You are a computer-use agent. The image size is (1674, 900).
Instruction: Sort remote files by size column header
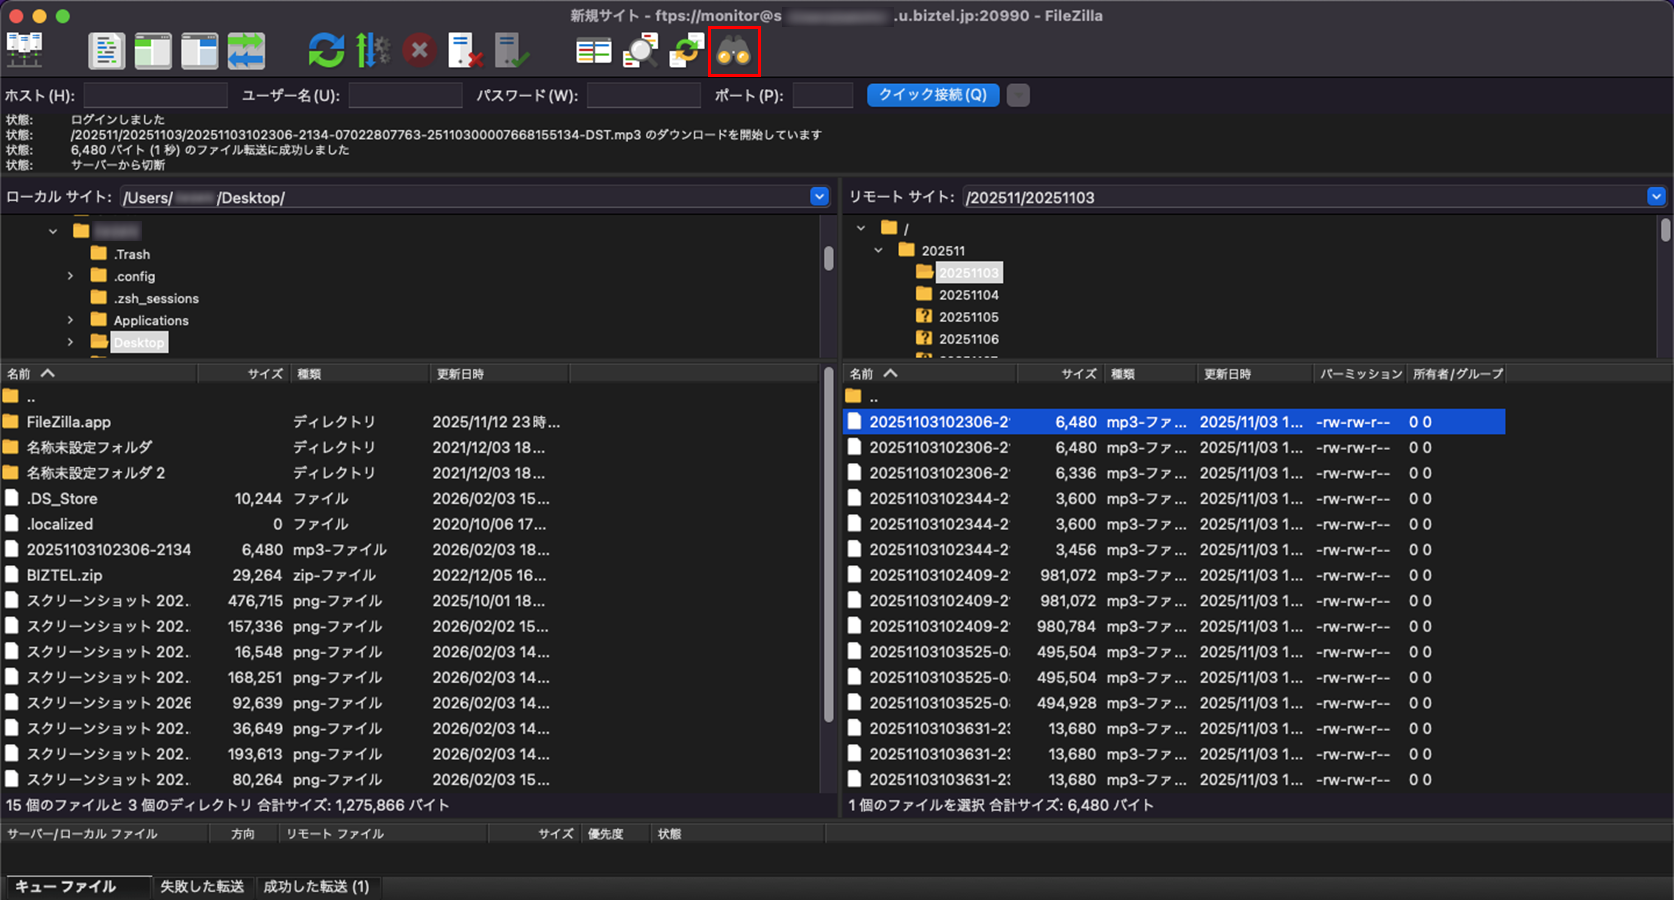(1077, 374)
